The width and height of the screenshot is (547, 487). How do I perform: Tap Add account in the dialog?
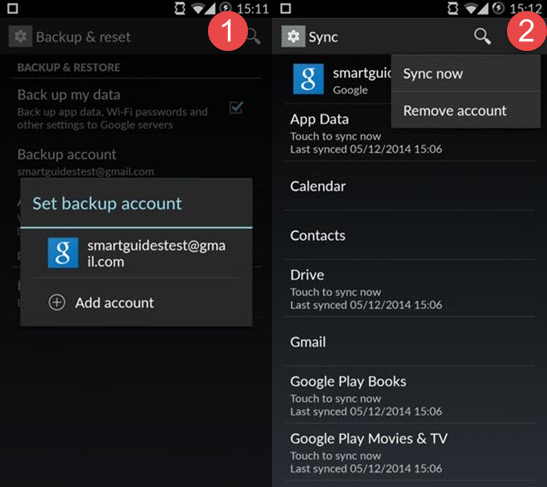(136, 302)
